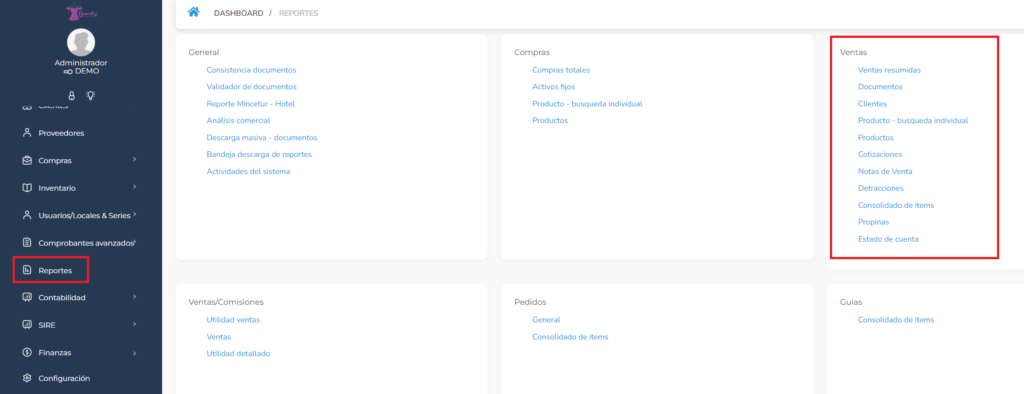Open Validador de documentos report

[x=251, y=86]
